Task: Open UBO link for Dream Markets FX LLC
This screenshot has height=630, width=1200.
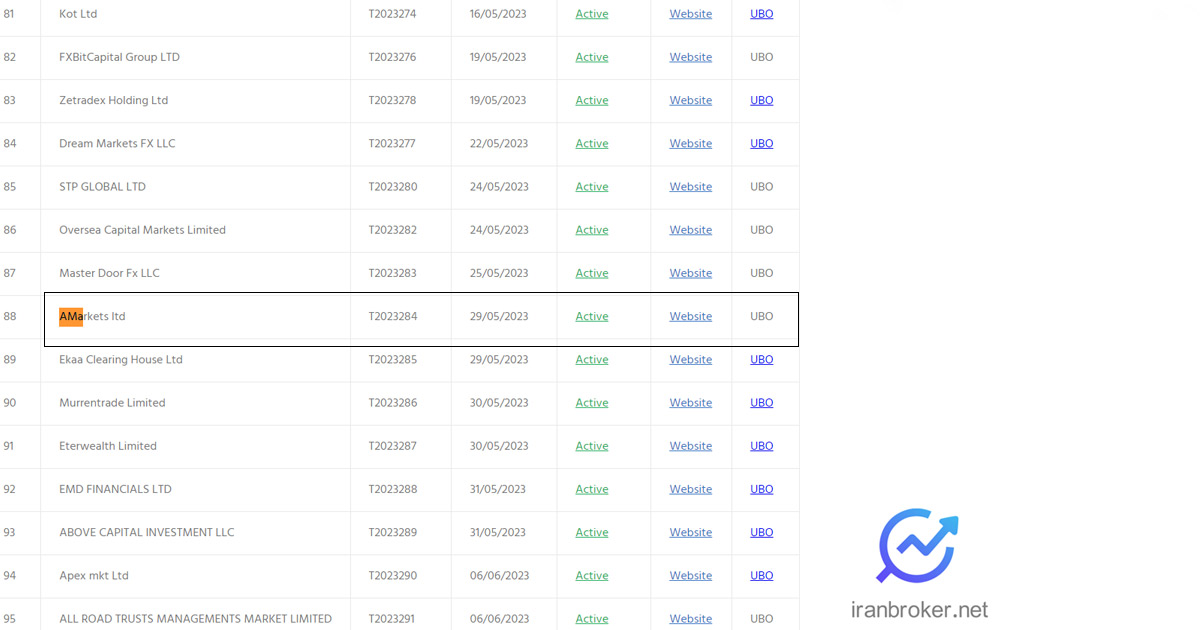Action: tap(762, 143)
